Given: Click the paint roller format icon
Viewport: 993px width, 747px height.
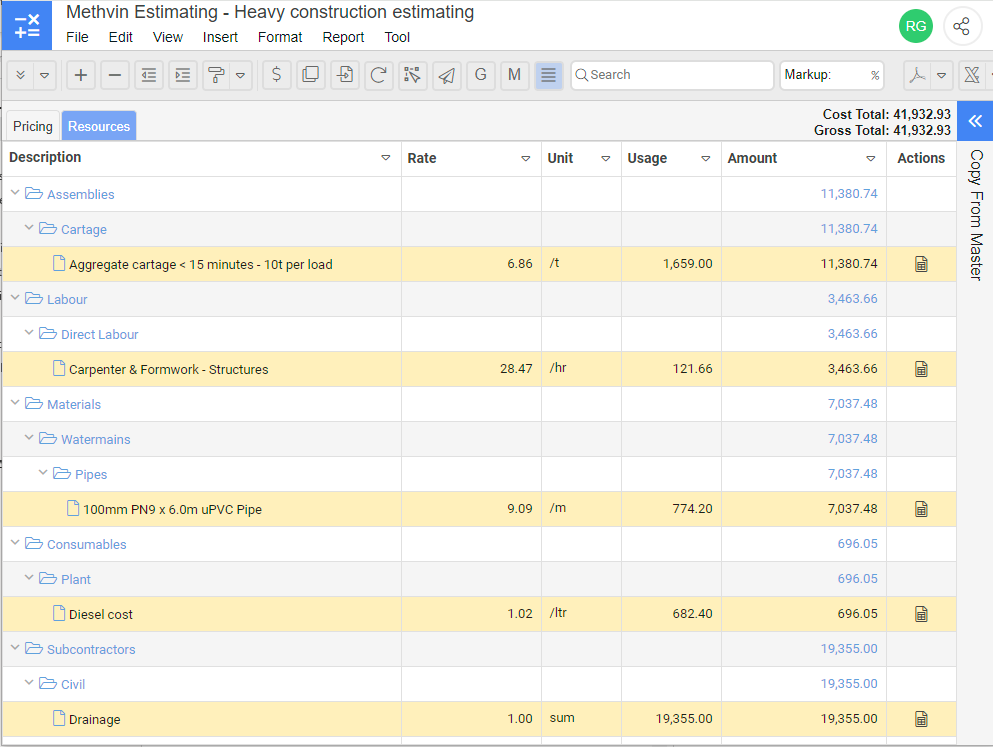Looking at the screenshot, I should point(216,75).
